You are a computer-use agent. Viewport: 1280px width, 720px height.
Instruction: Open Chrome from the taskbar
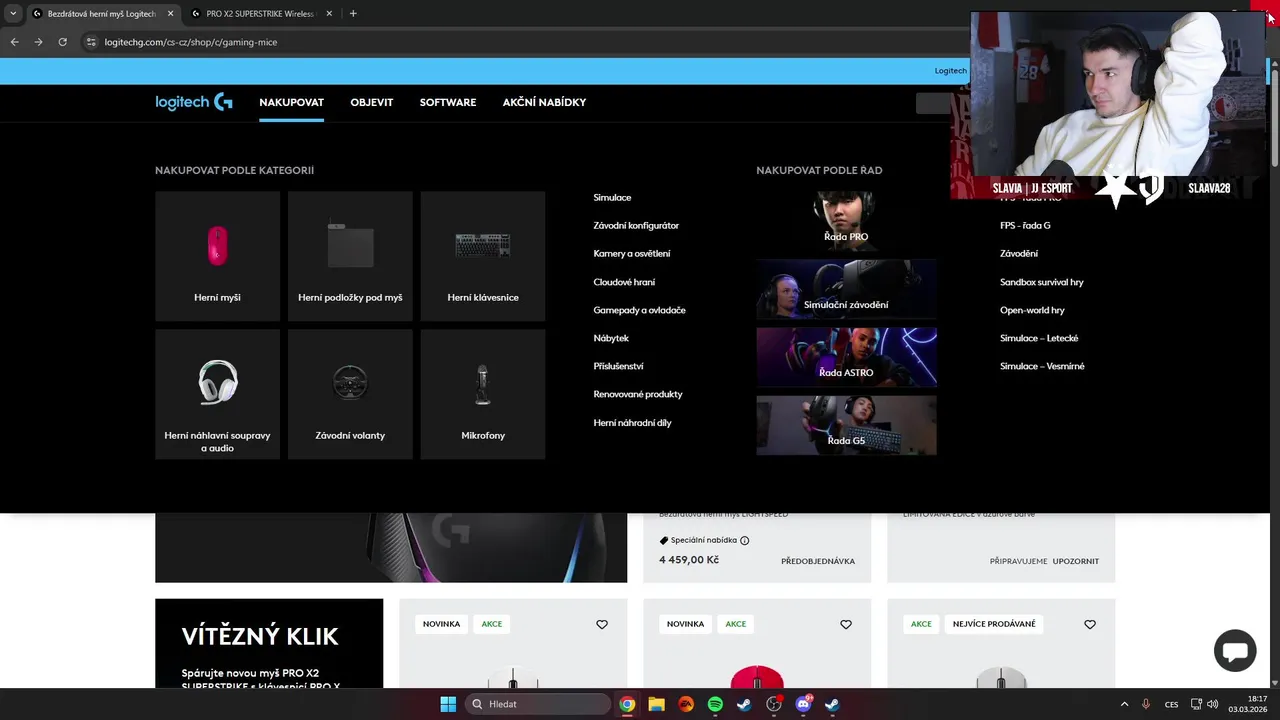click(627, 704)
